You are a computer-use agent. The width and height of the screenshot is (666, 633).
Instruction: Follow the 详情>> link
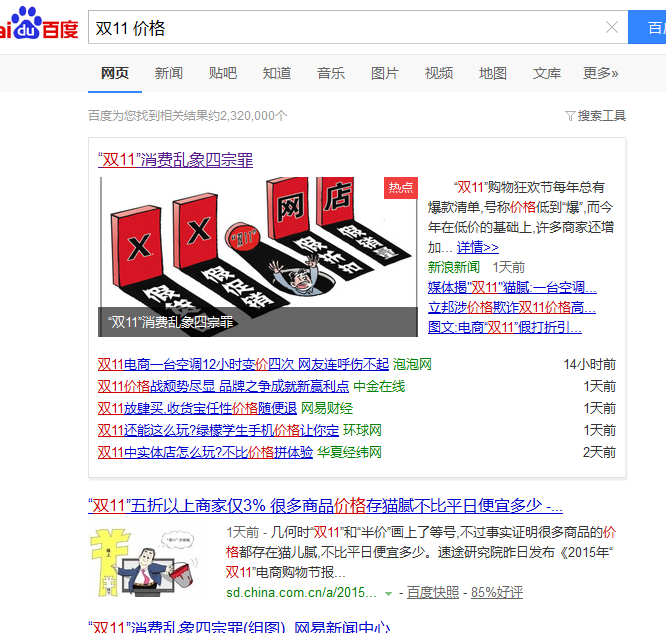tap(477, 247)
